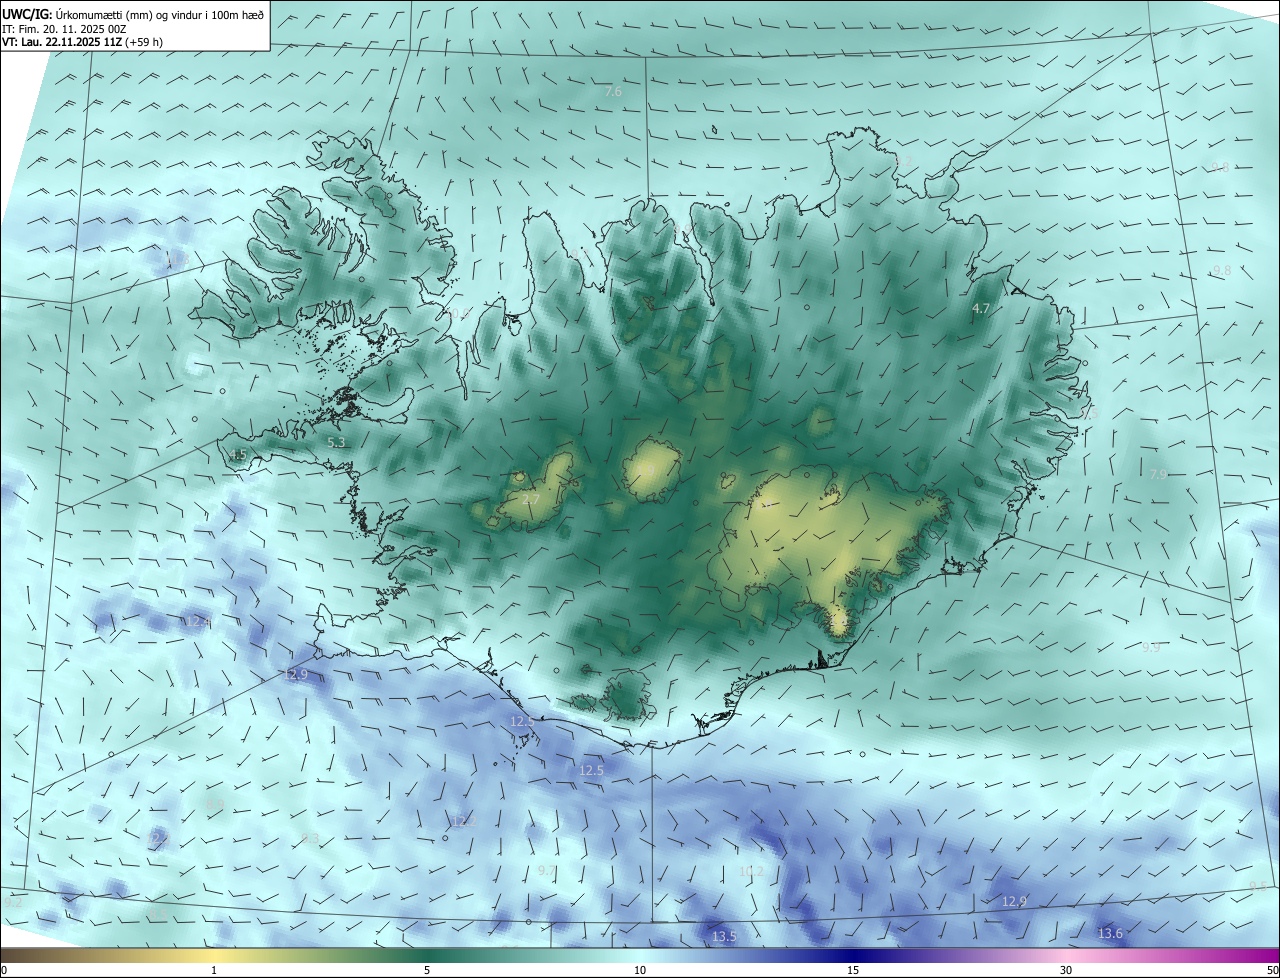This screenshot has width=1280, height=978.
Task: Click the 9.7 value label on the map
Action: click(546, 872)
